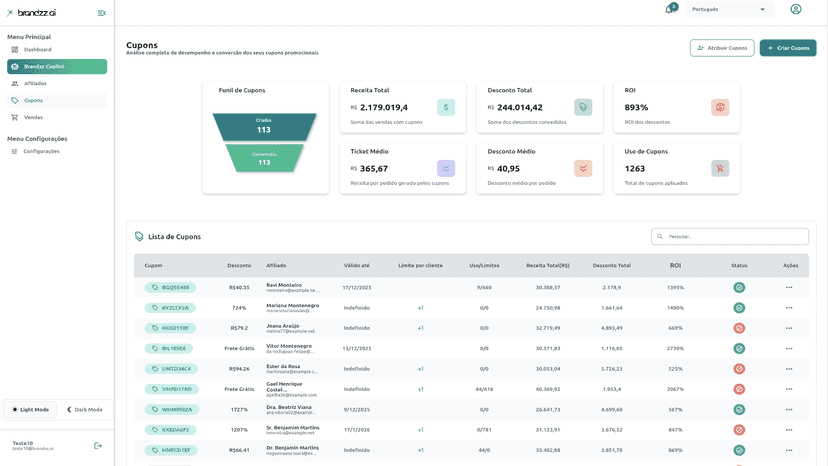Click the Criar Cupom button

(x=788, y=48)
